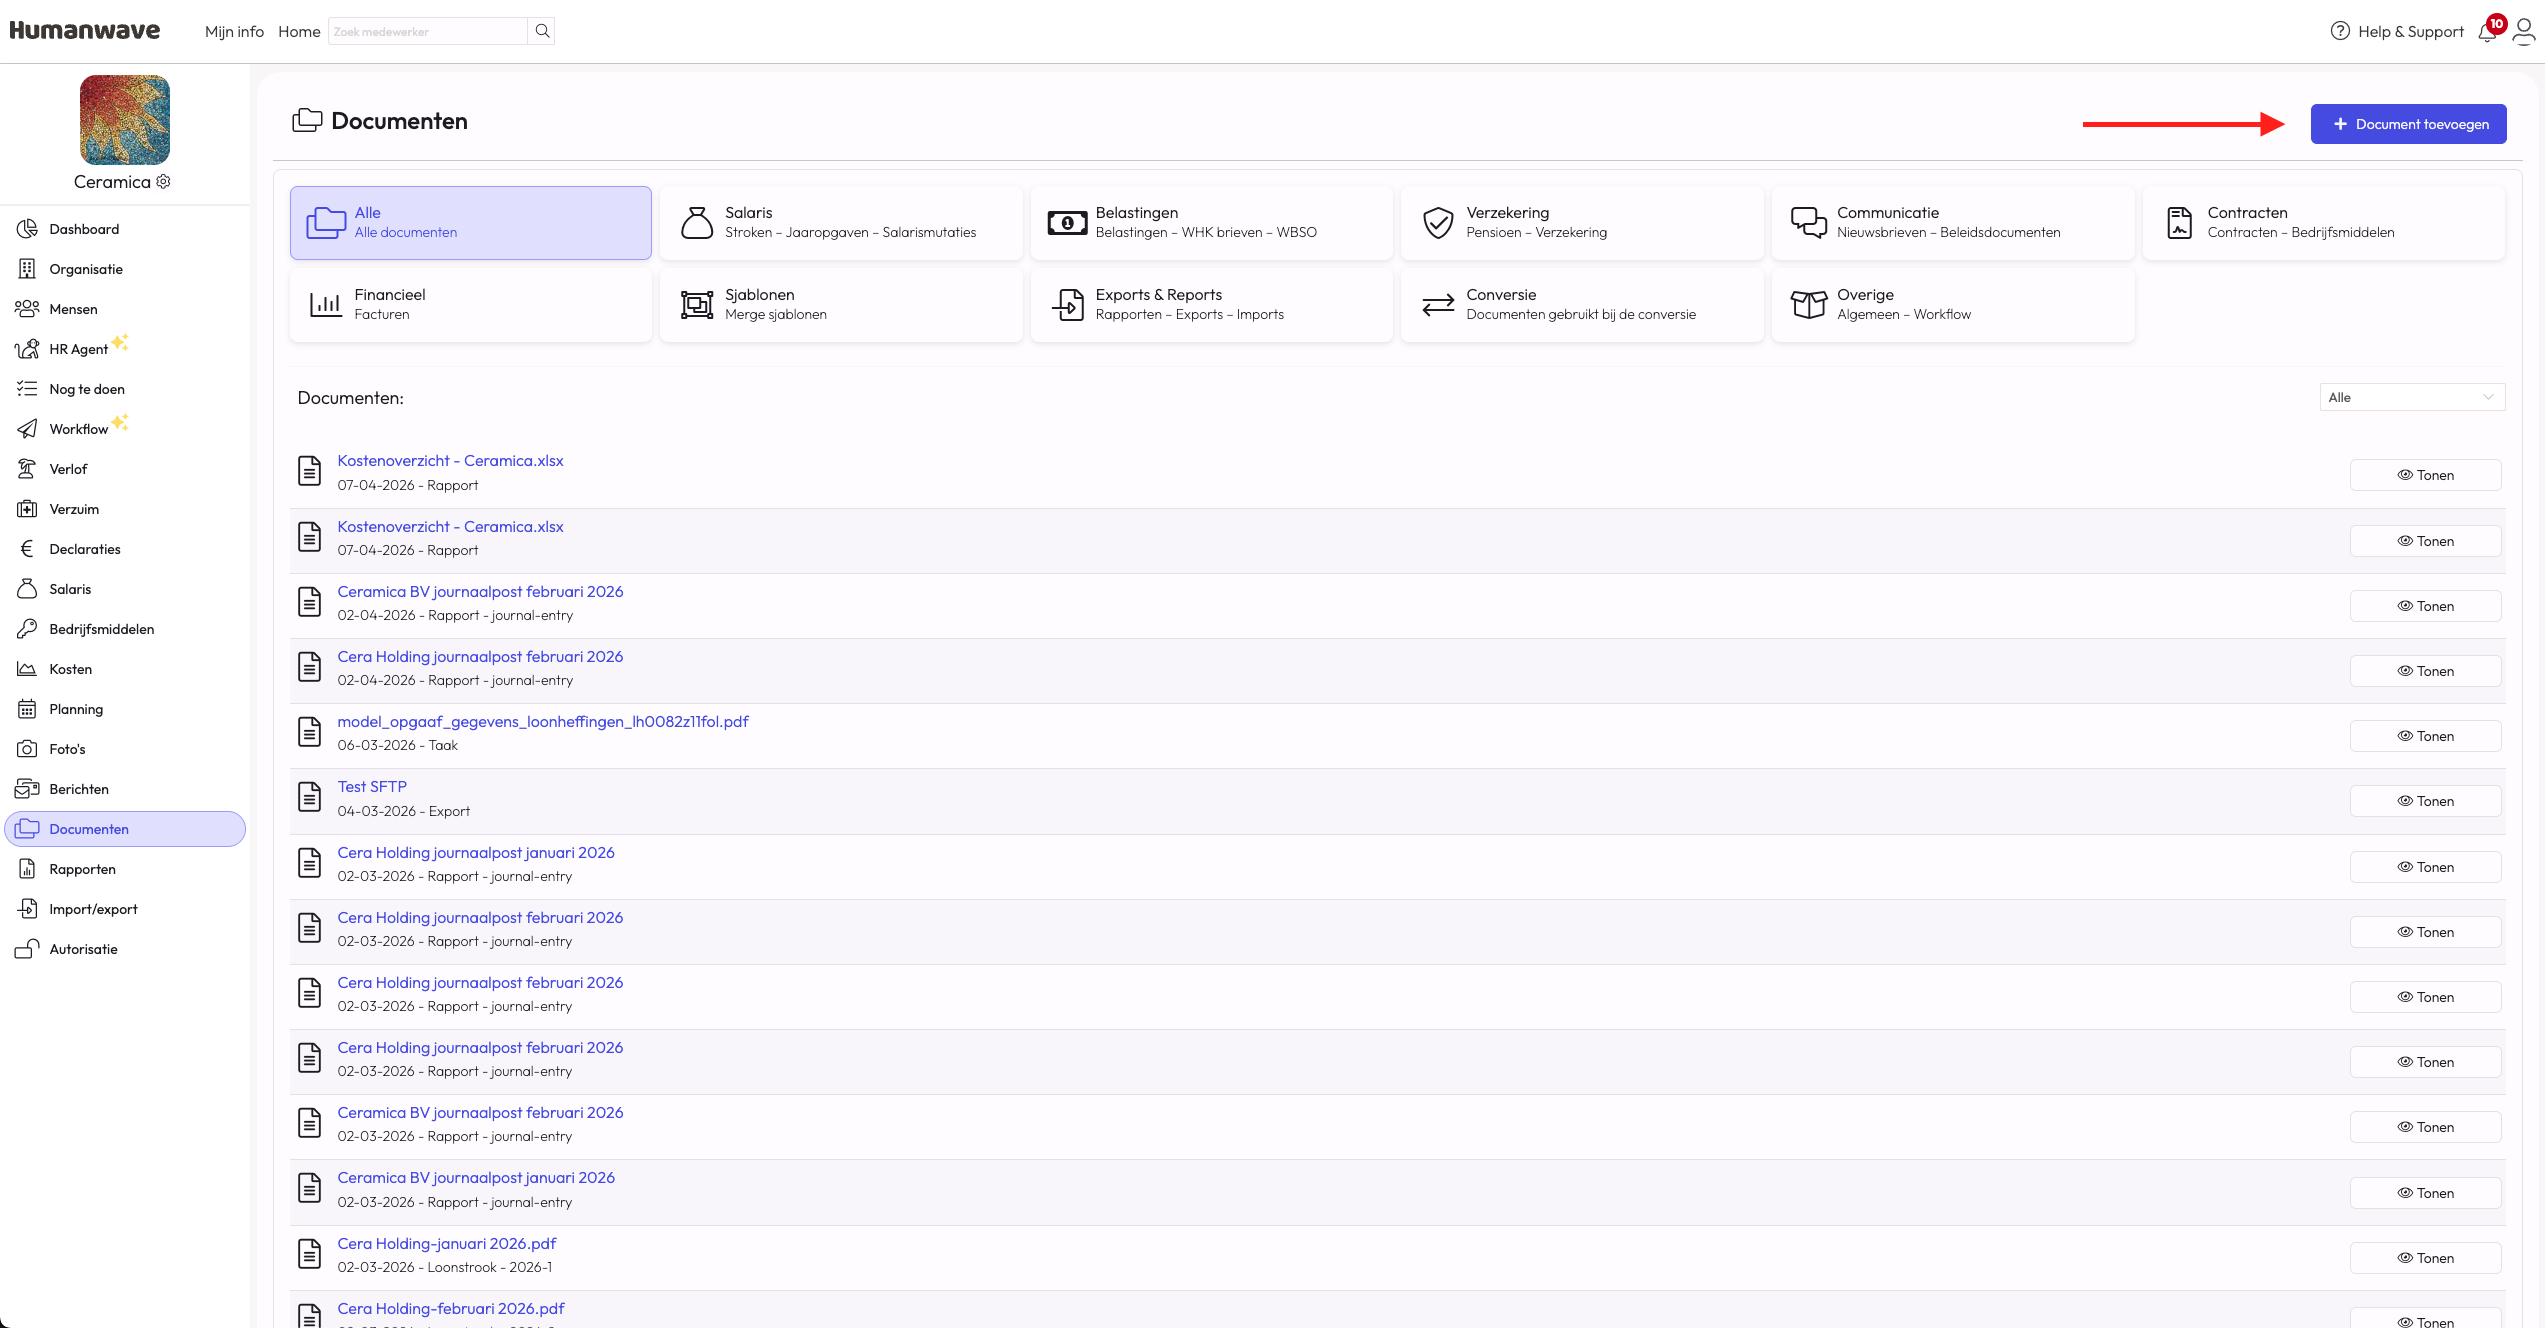Screen dimensions: 2545x1328
Task: Expand the Alle filter dropdown
Action: tap(2411, 397)
